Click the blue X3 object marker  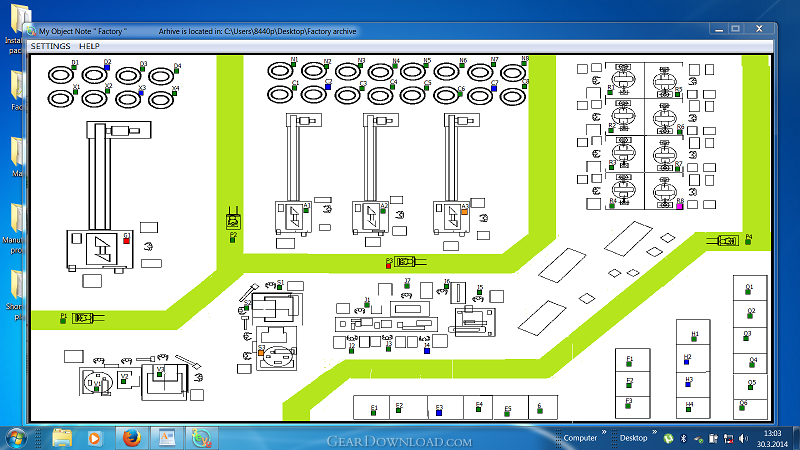[142, 93]
